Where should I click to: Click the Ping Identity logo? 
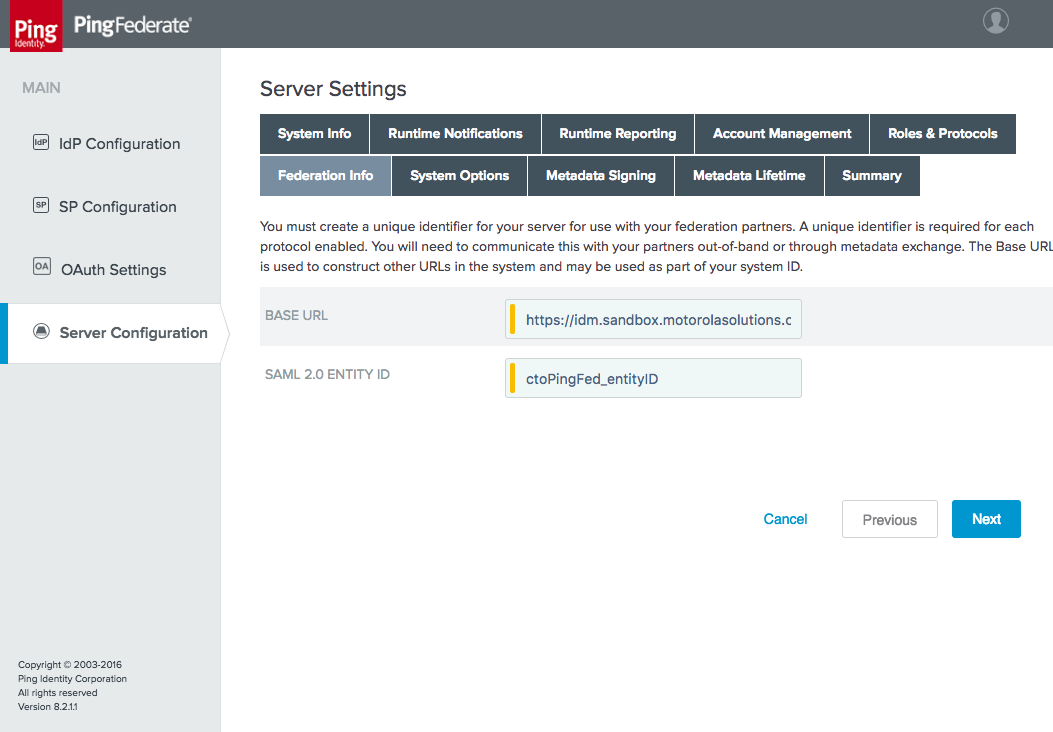[x=36, y=26]
